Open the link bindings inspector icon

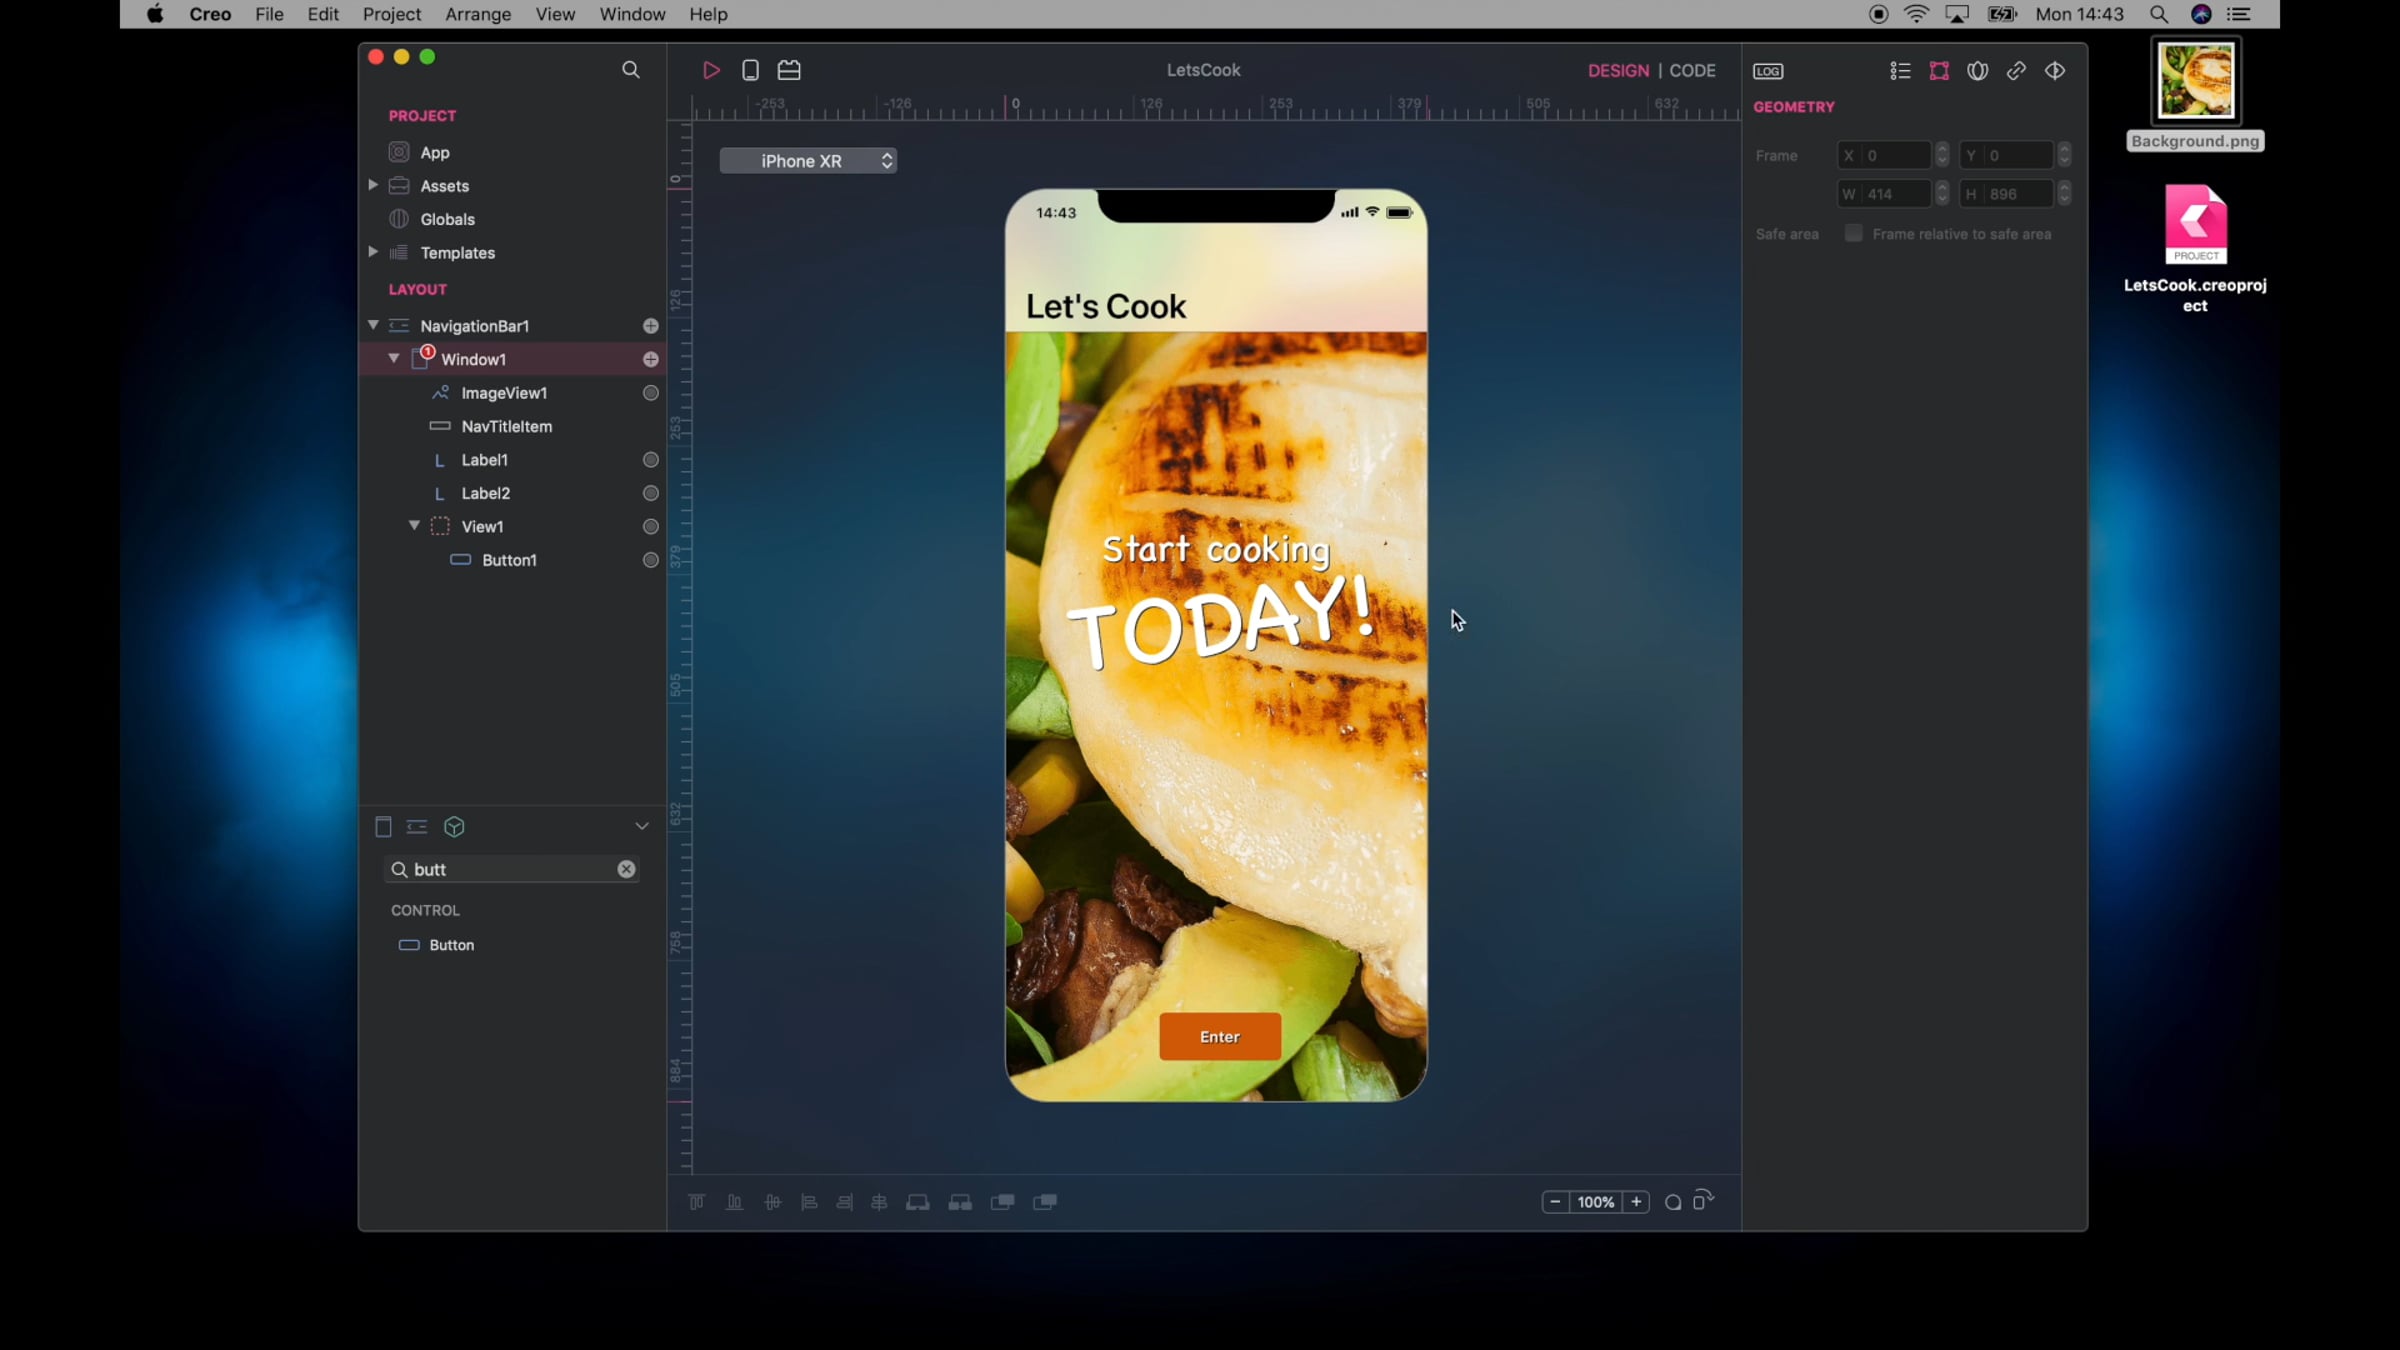pyautogui.click(x=2016, y=71)
